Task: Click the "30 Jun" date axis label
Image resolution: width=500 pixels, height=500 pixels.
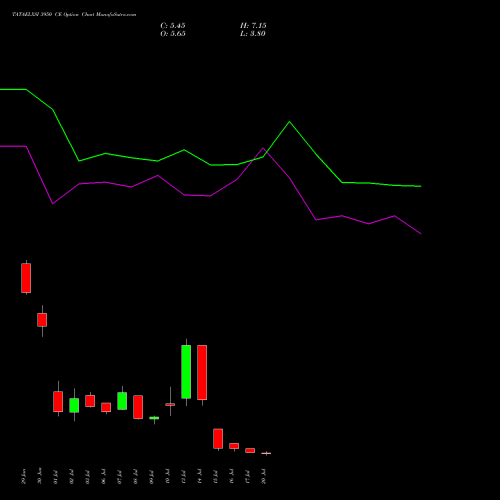Action: (x=40, y=476)
